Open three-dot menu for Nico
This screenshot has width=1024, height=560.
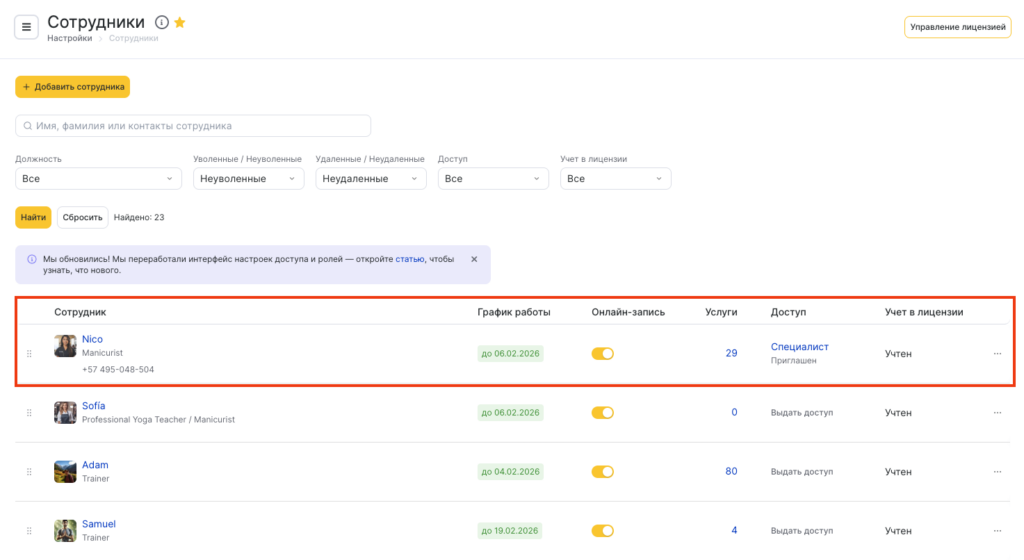click(997, 353)
